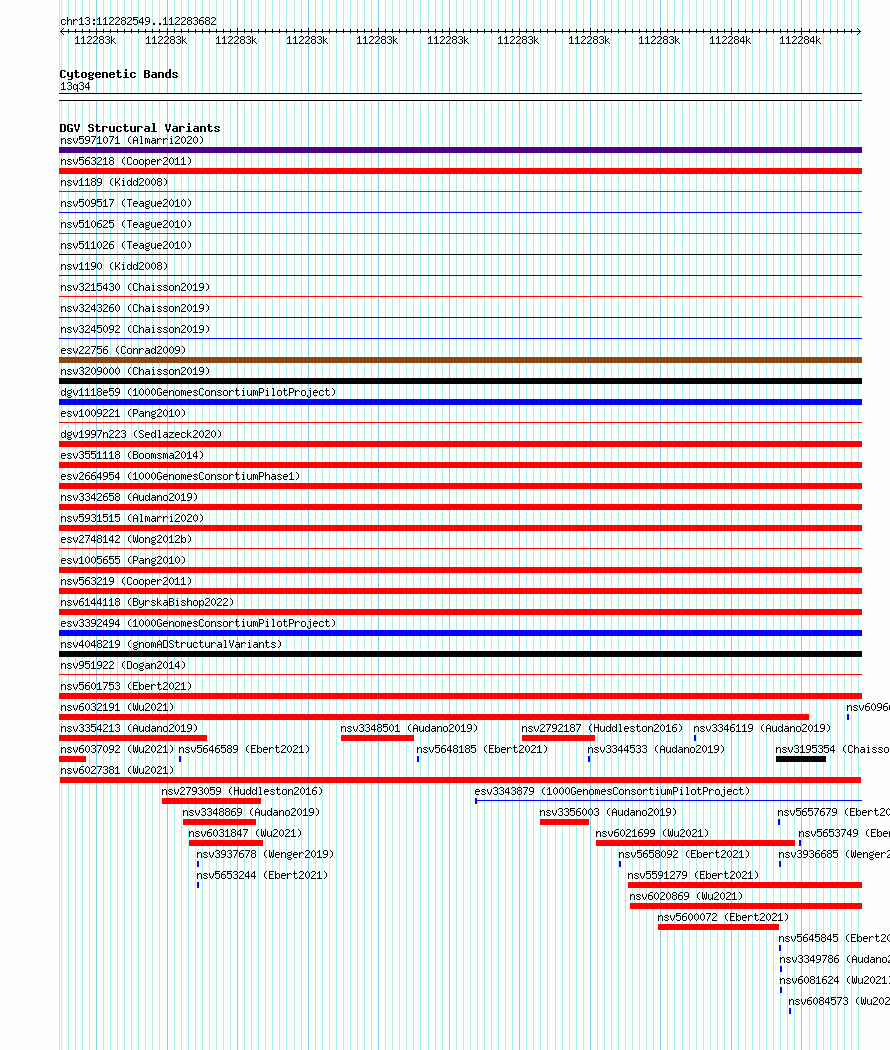Click nsv3344533 (Audano2019) label
The height and width of the screenshot is (1050, 890).
(x=656, y=749)
